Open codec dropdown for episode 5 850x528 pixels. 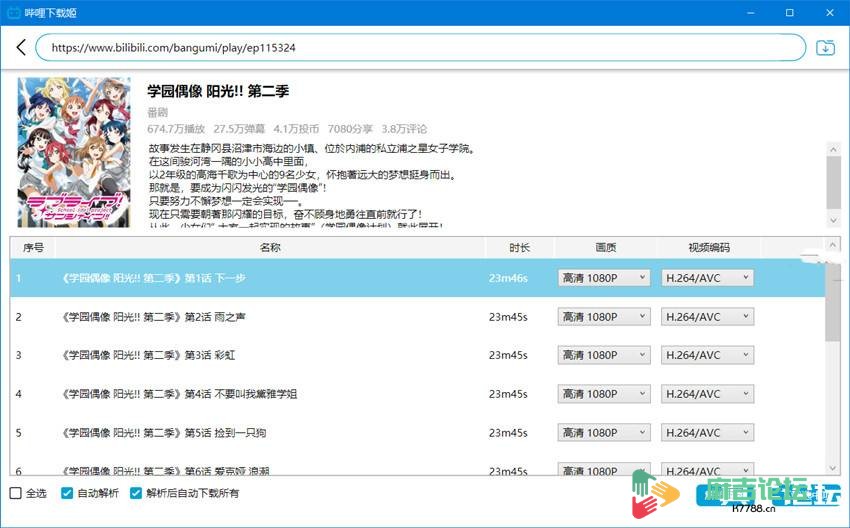707,433
